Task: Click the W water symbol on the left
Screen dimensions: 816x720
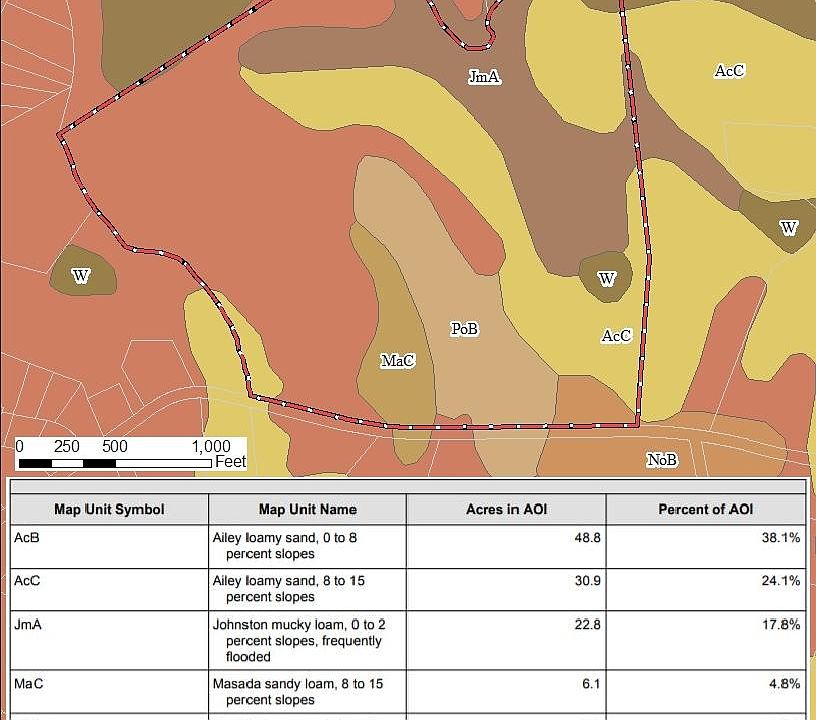Action: tap(81, 273)
